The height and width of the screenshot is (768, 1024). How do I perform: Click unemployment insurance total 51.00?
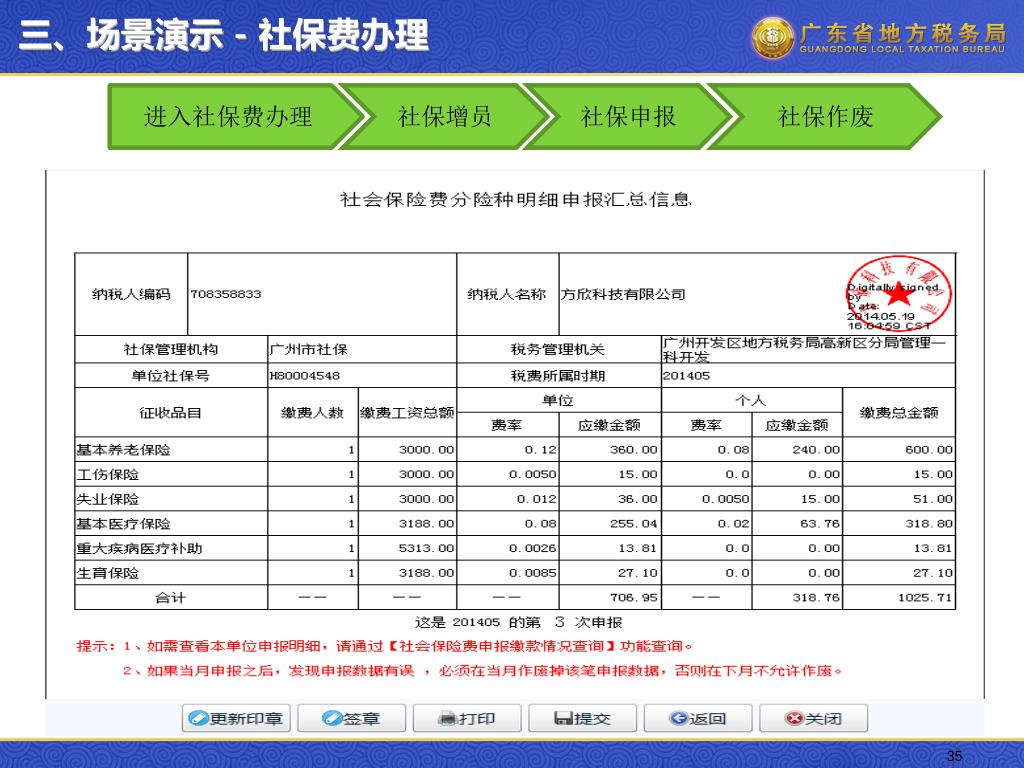(x=933, y=500)
